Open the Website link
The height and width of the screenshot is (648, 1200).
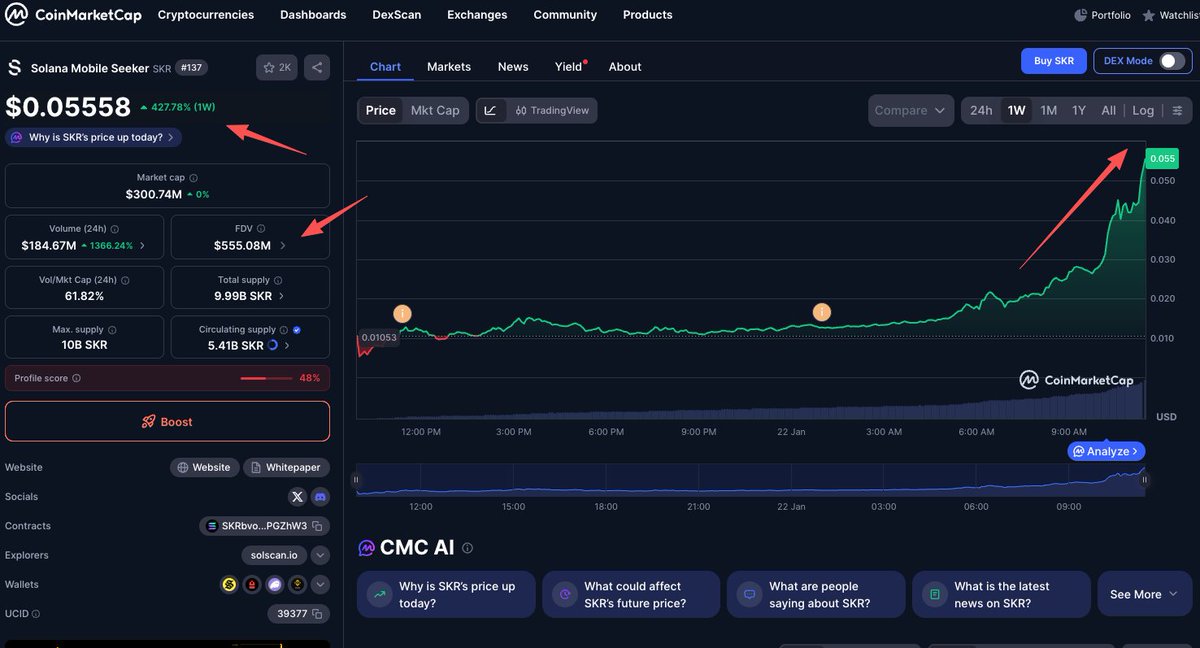click(205, 467)
